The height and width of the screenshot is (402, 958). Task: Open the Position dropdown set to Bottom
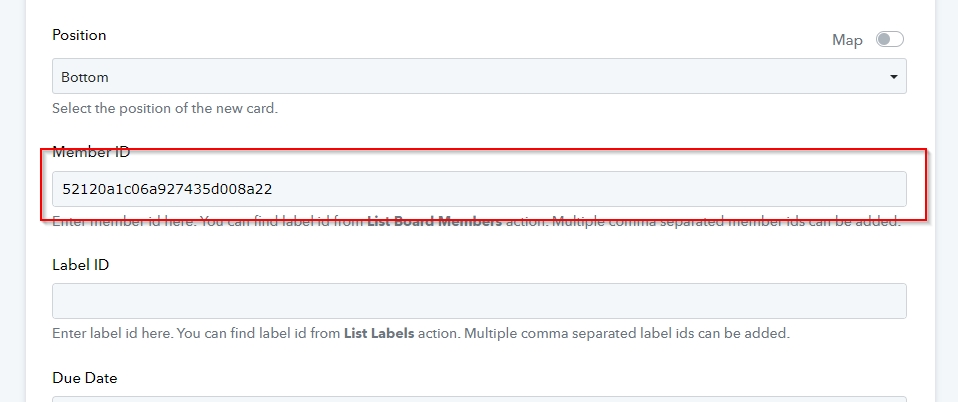[479, 76]
